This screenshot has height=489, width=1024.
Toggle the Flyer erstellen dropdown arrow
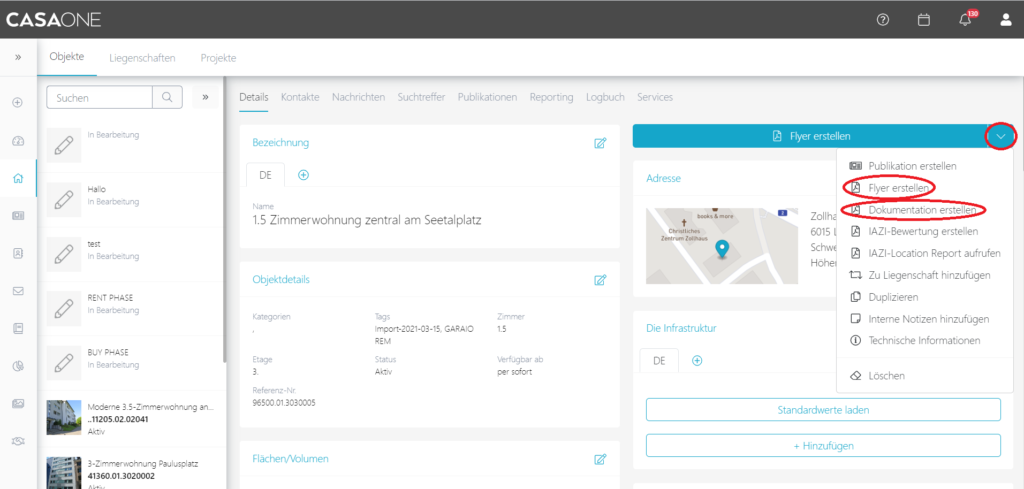pyautogui.click(x=1001, y=136)
